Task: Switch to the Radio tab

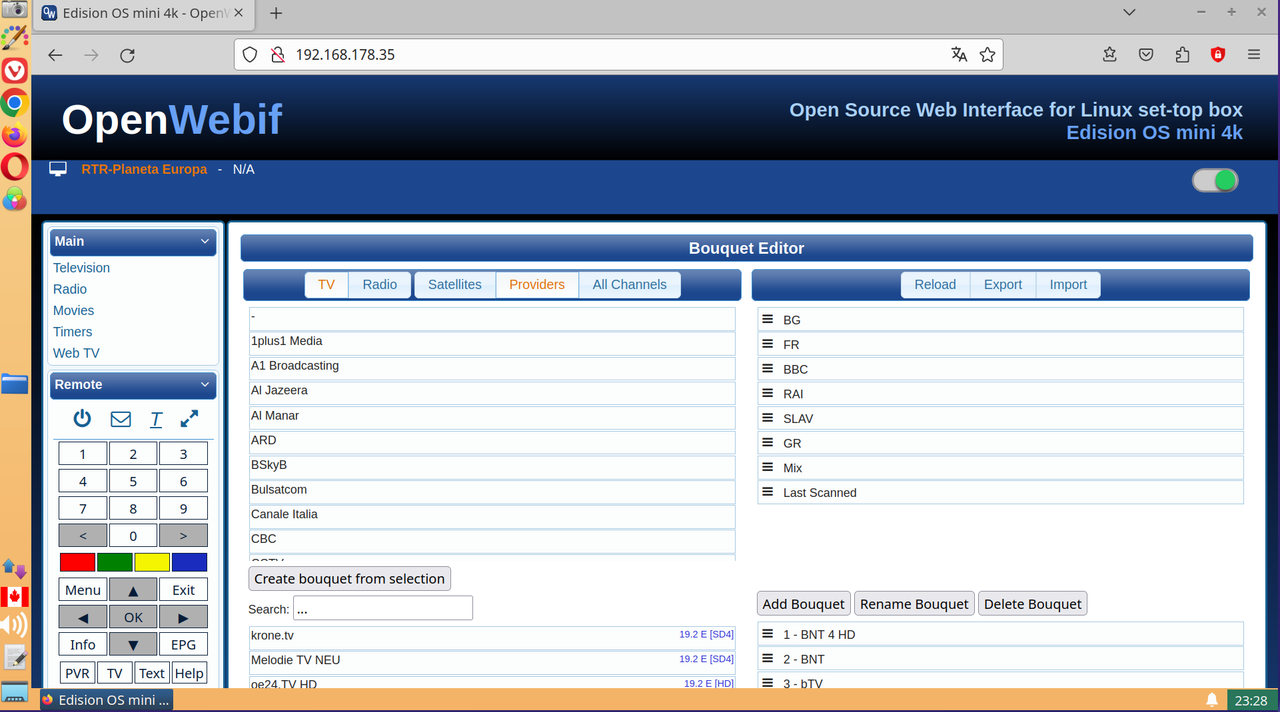Action: pos(380,285)
